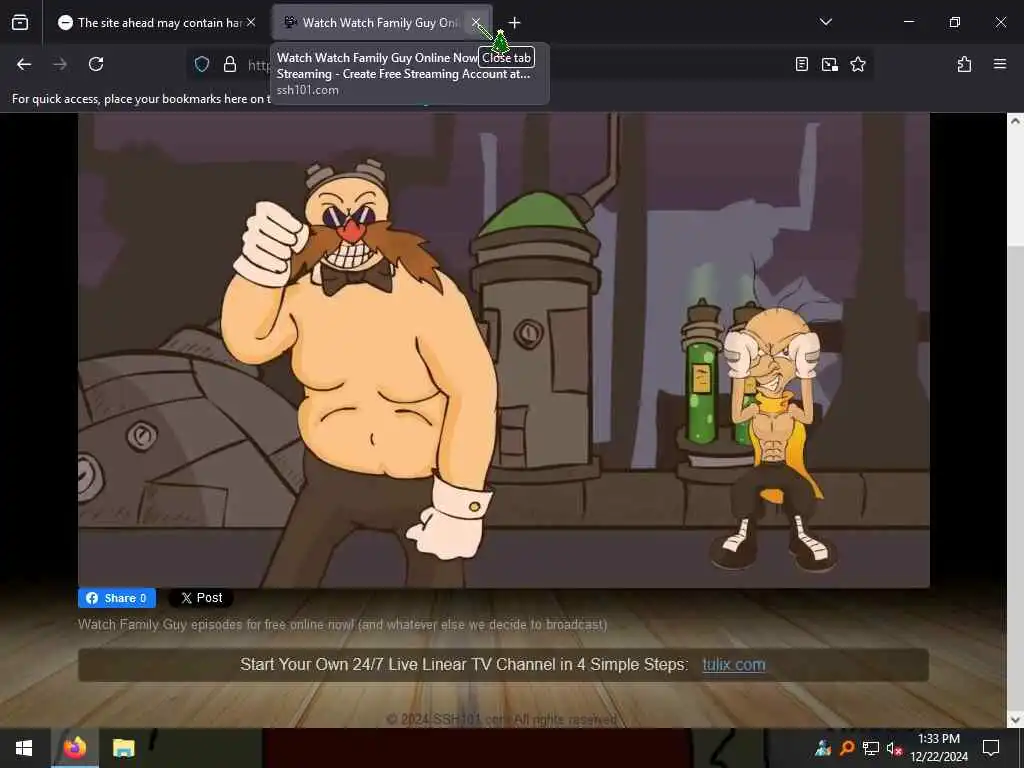Open File Explorer from taskbar

pos(123,748)
